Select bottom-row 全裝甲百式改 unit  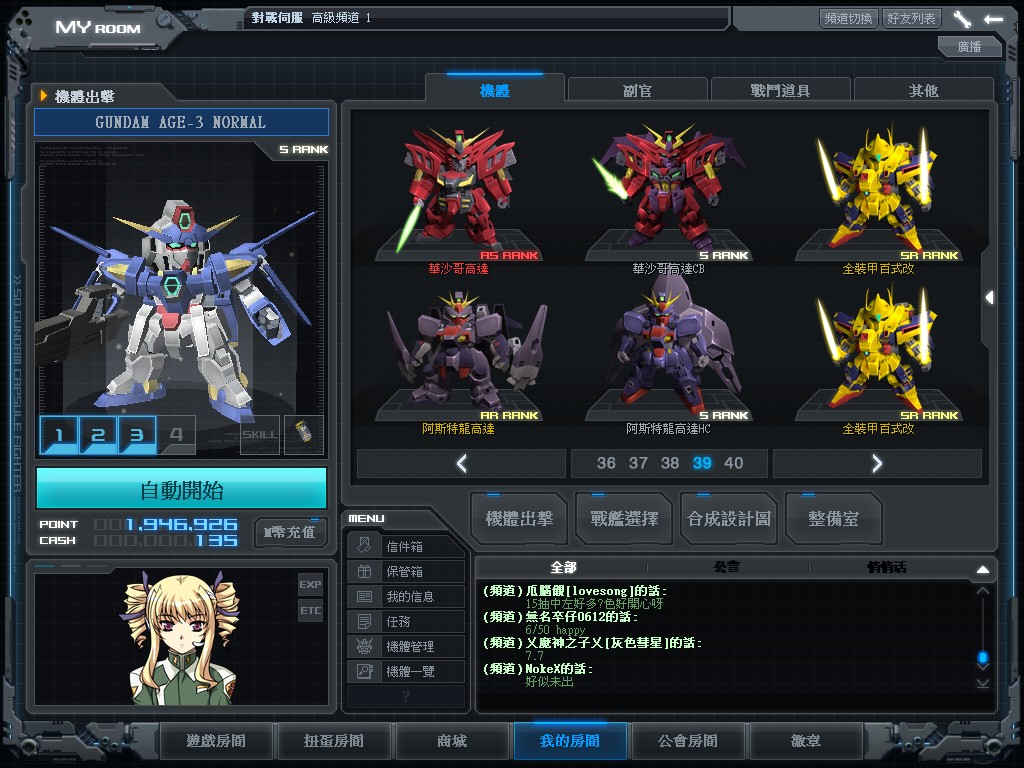[x=878, y=359]
